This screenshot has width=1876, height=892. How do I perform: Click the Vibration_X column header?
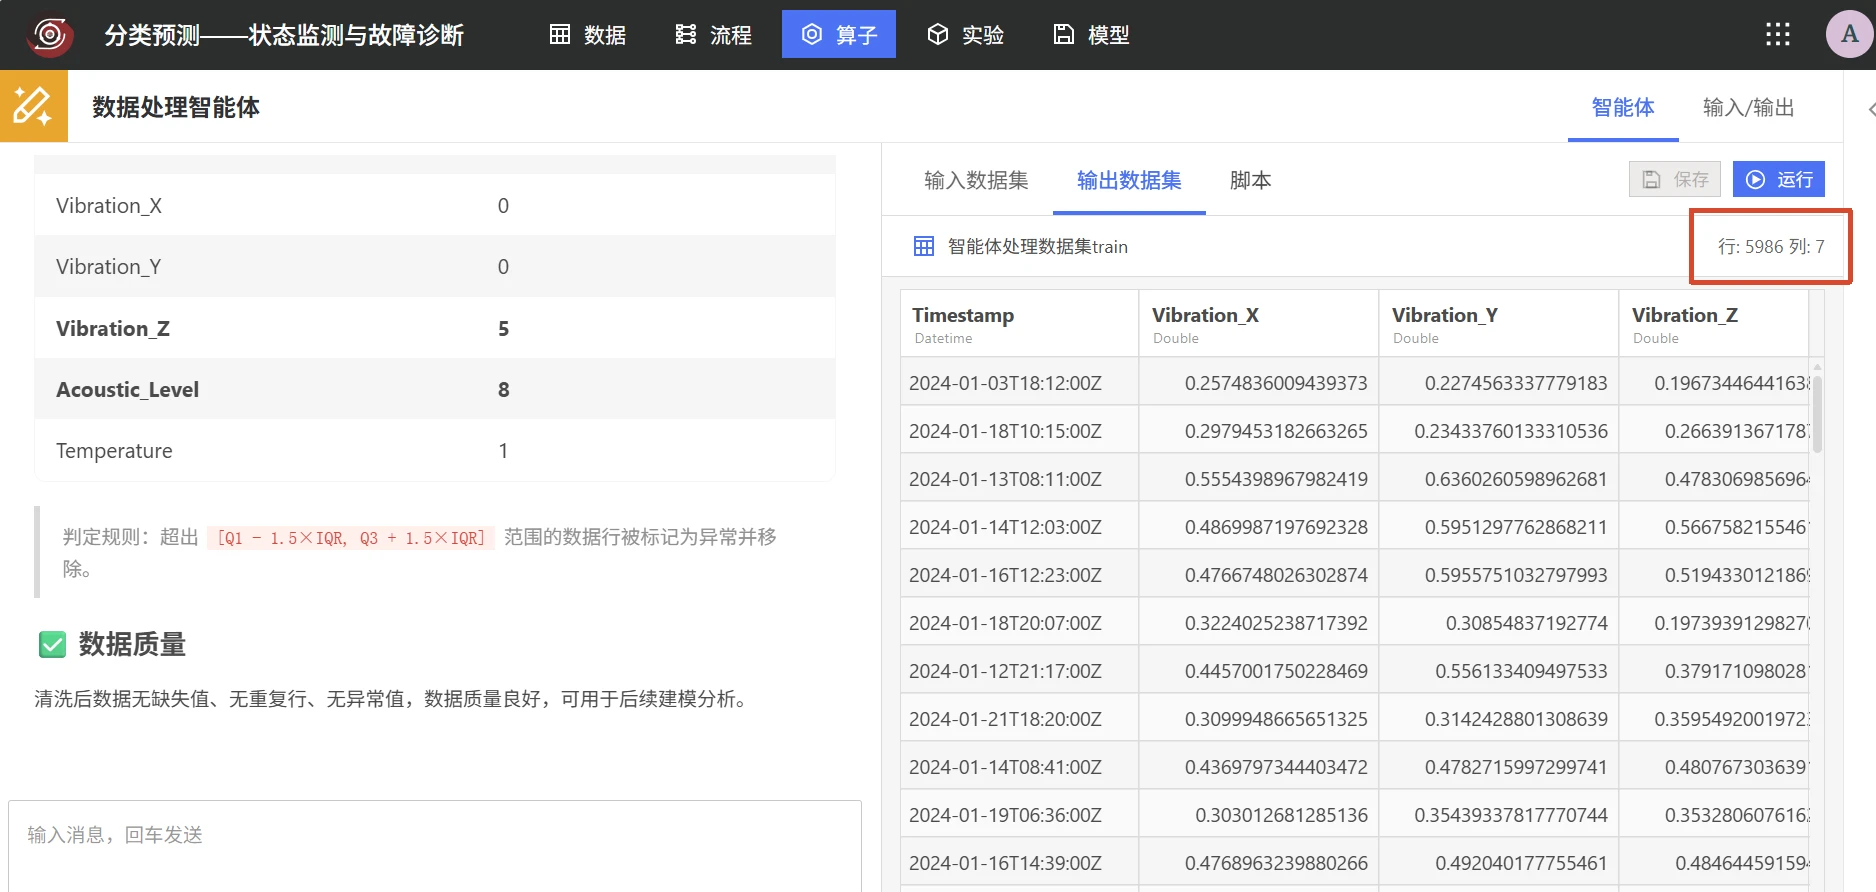pos(1259,323)
